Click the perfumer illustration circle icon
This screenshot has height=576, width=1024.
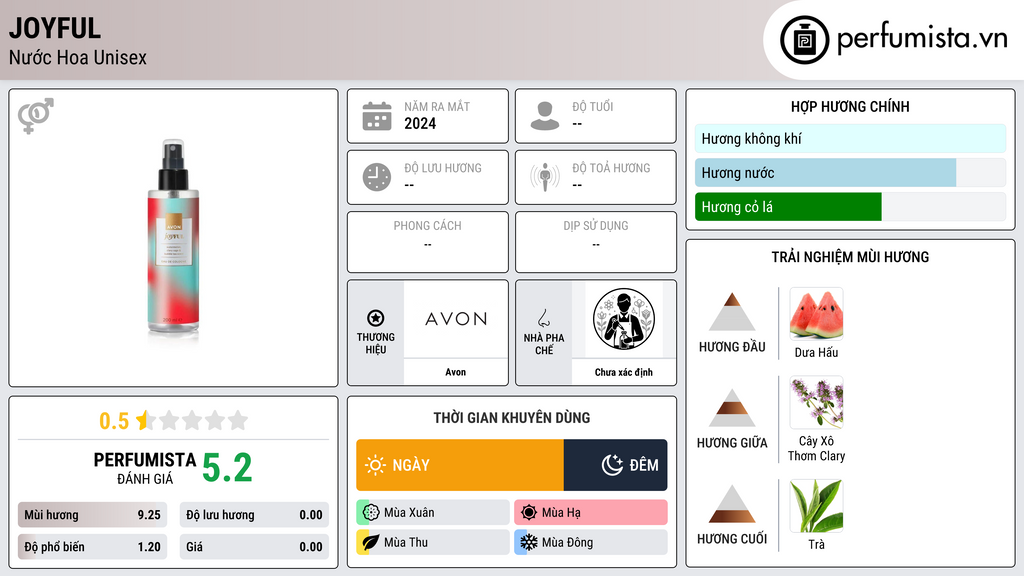pyautogui.click(x=624, y=319)
